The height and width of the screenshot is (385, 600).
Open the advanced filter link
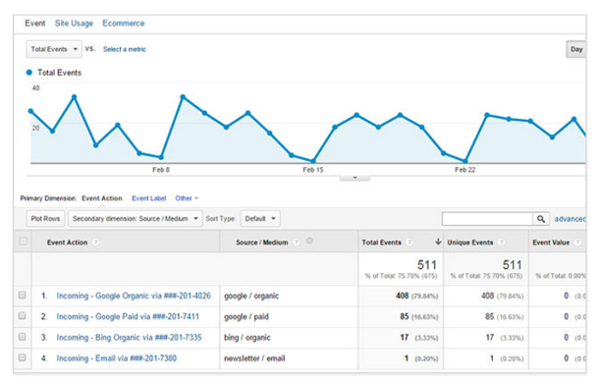tap(570, 219)
